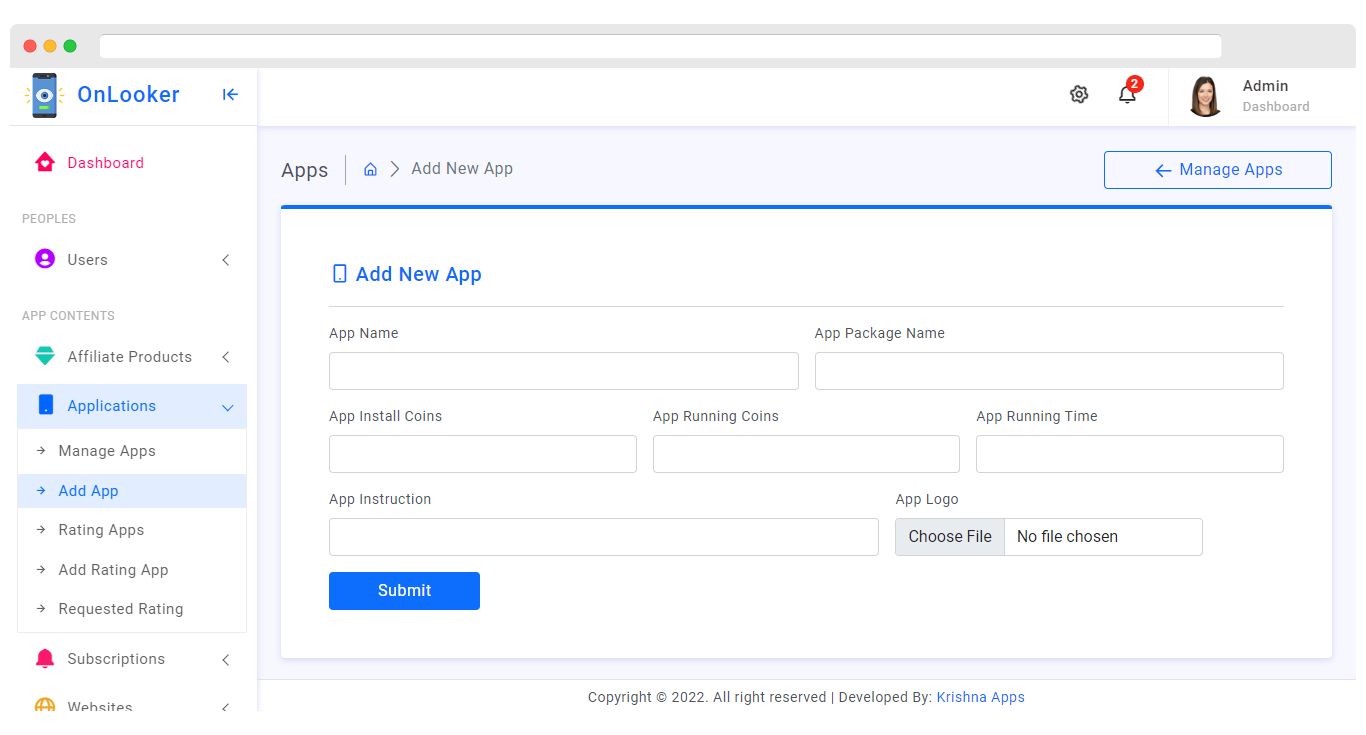Collapse the Applications menu chevron
Screen dimensions: 1366x735
pos(227,407)
